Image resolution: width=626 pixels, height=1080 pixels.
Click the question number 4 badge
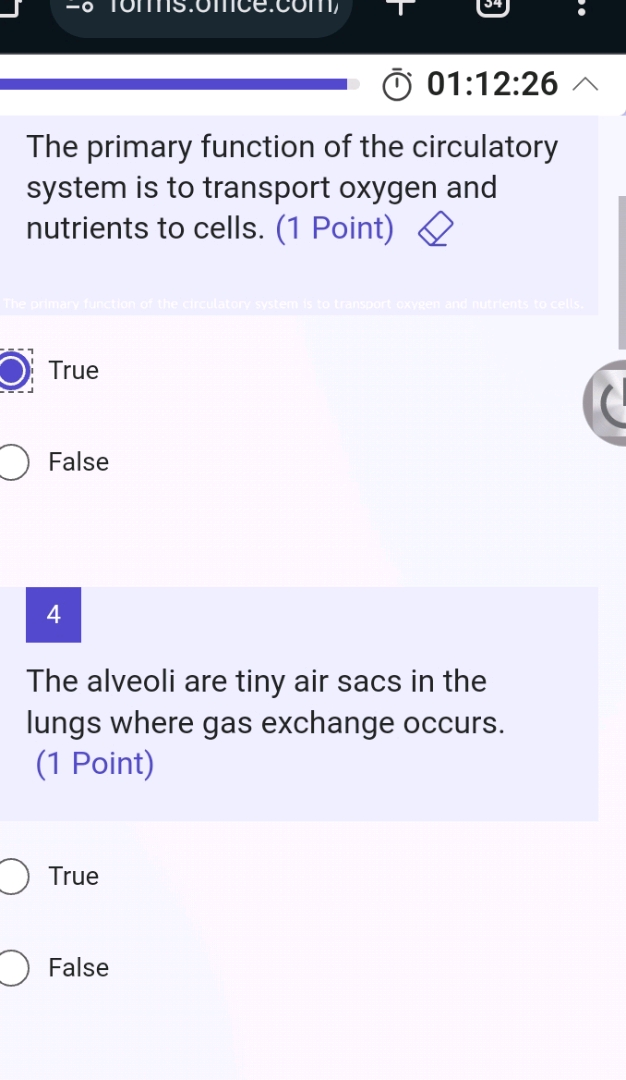click(x=53, y=615)
